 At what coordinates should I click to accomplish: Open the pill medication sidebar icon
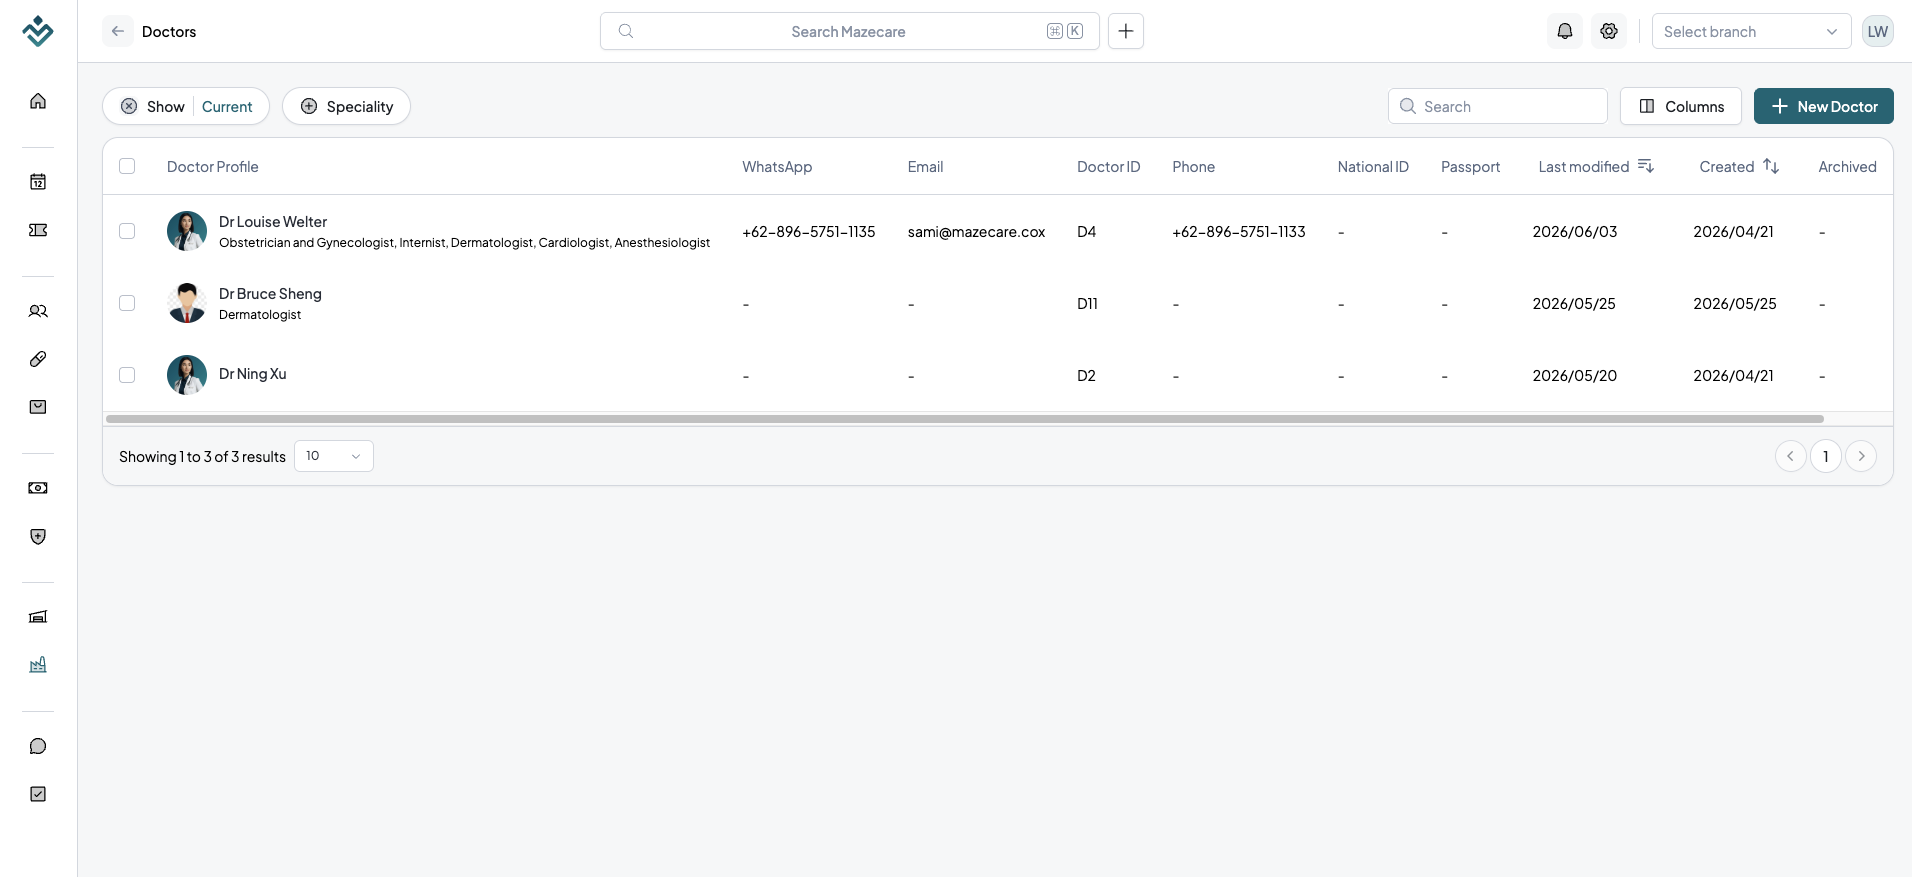pos(38,359)
